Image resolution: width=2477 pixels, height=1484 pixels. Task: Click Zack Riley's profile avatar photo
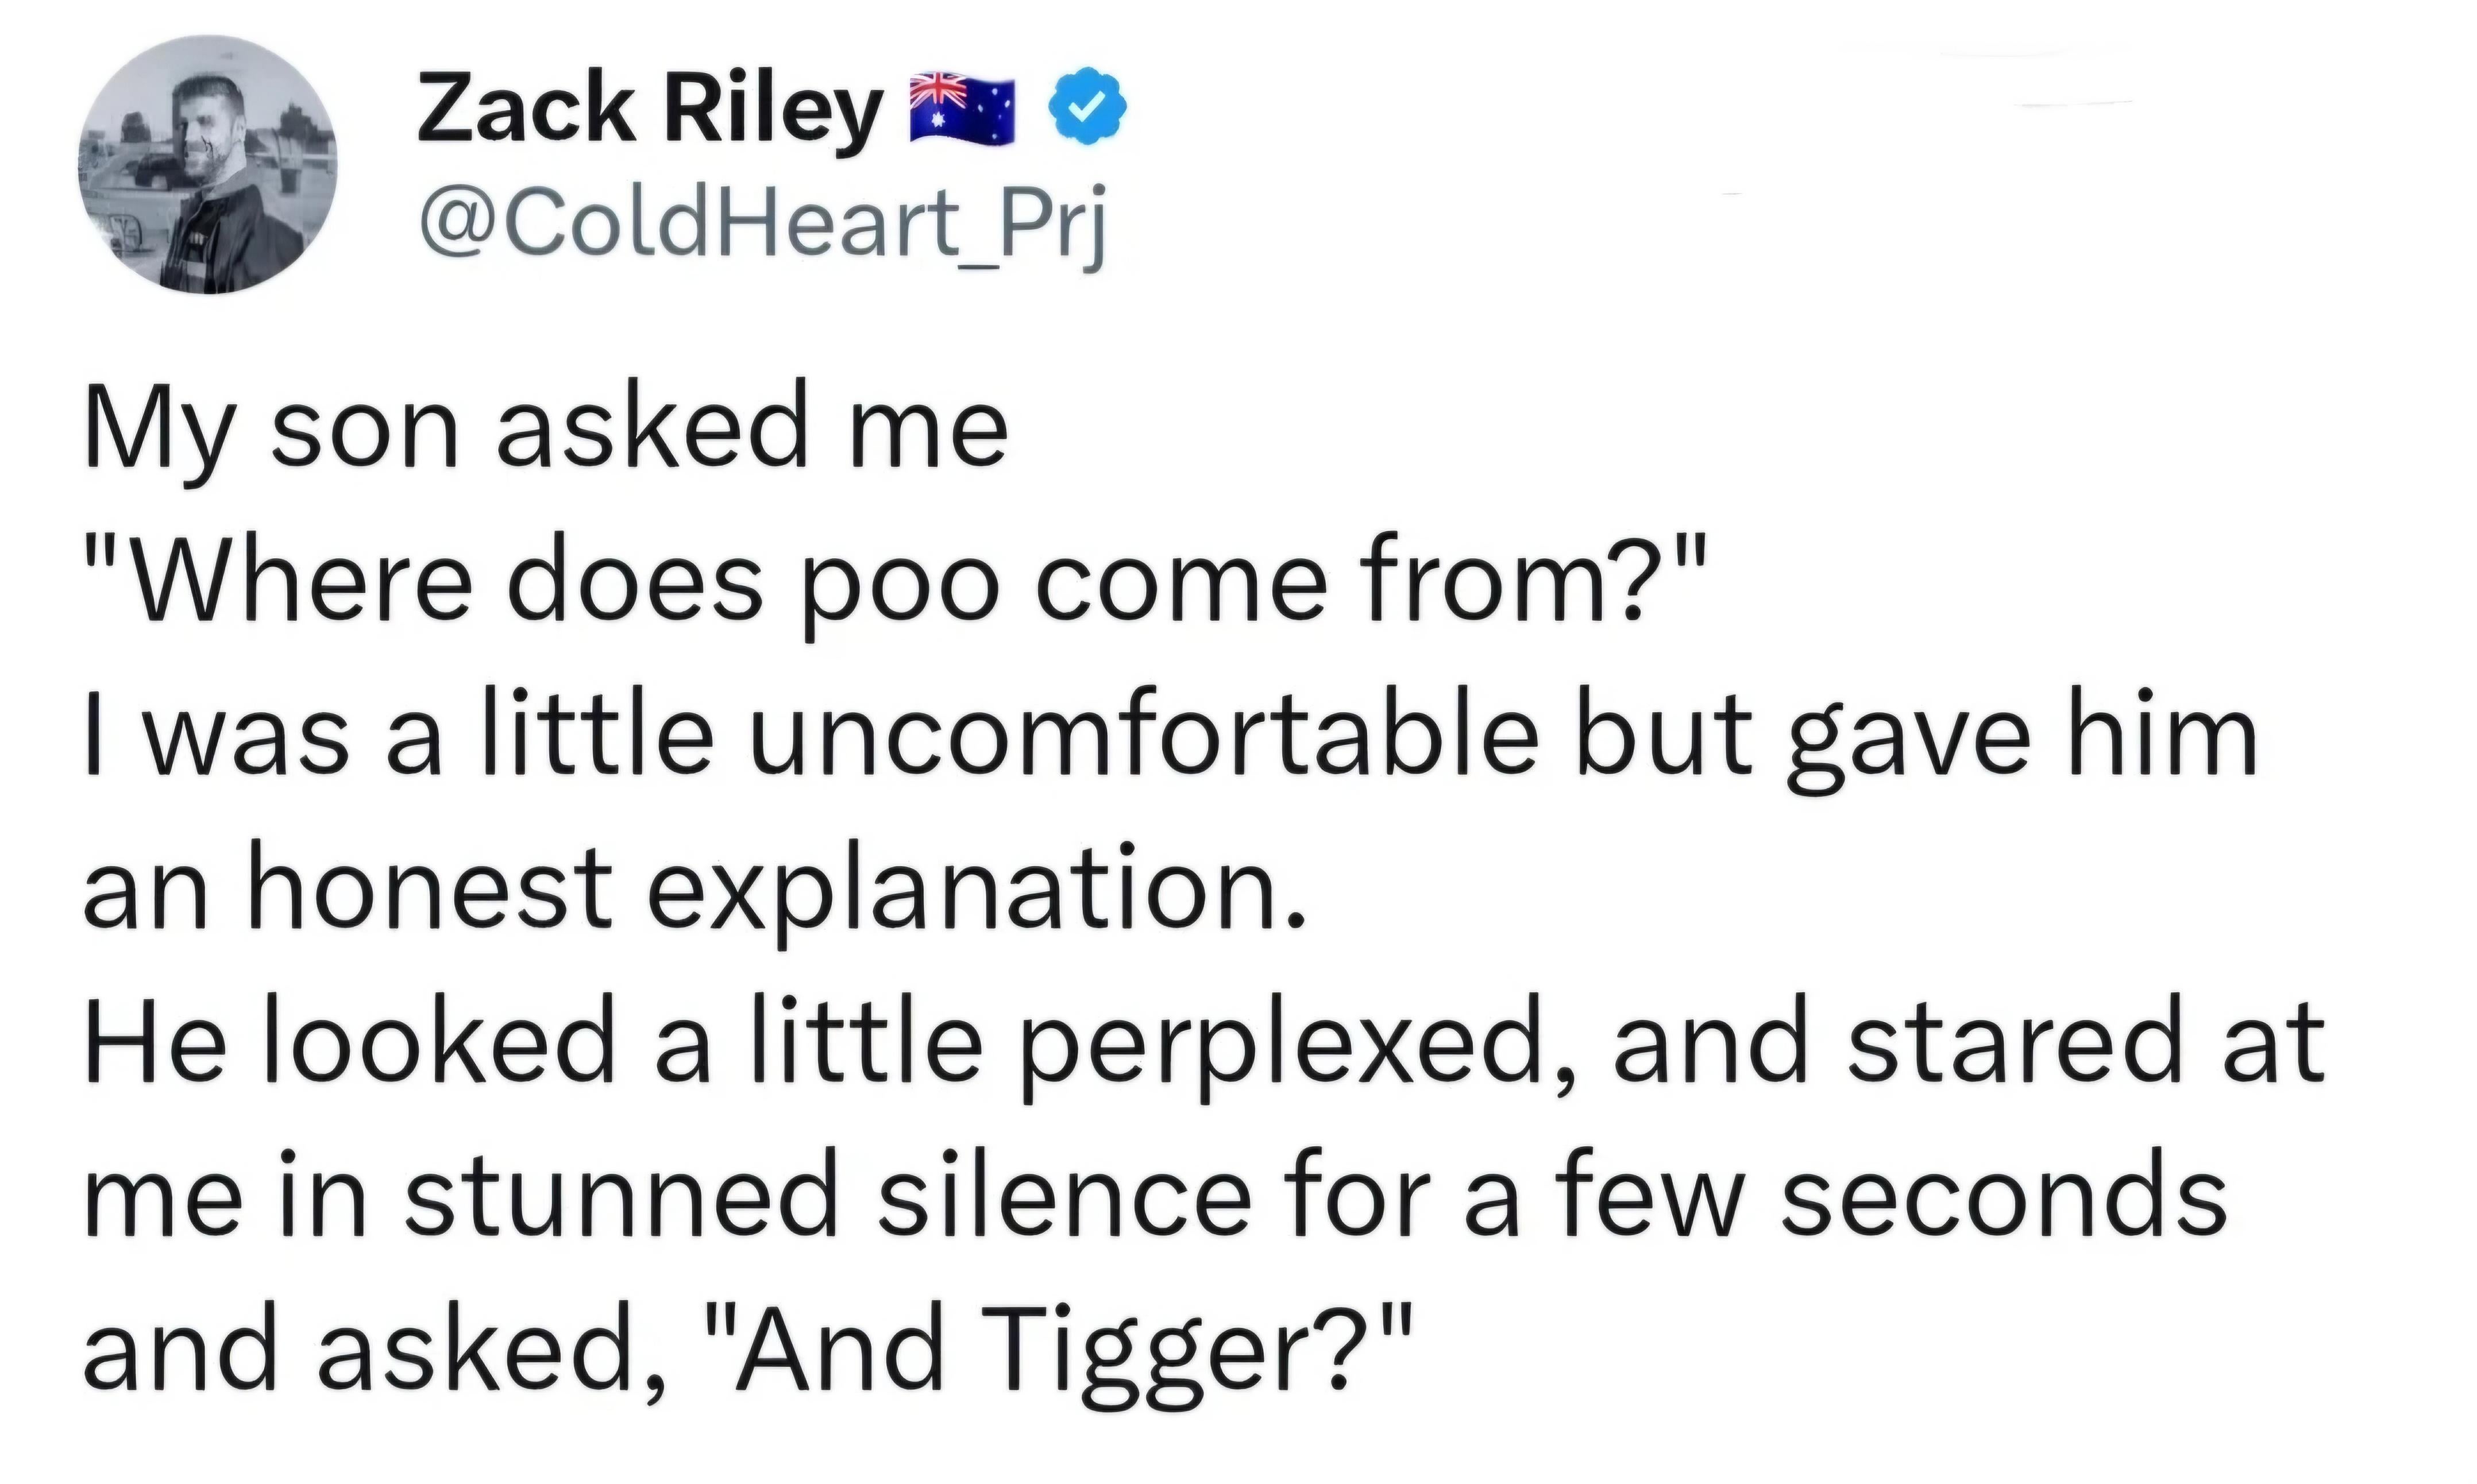(208, 165)
